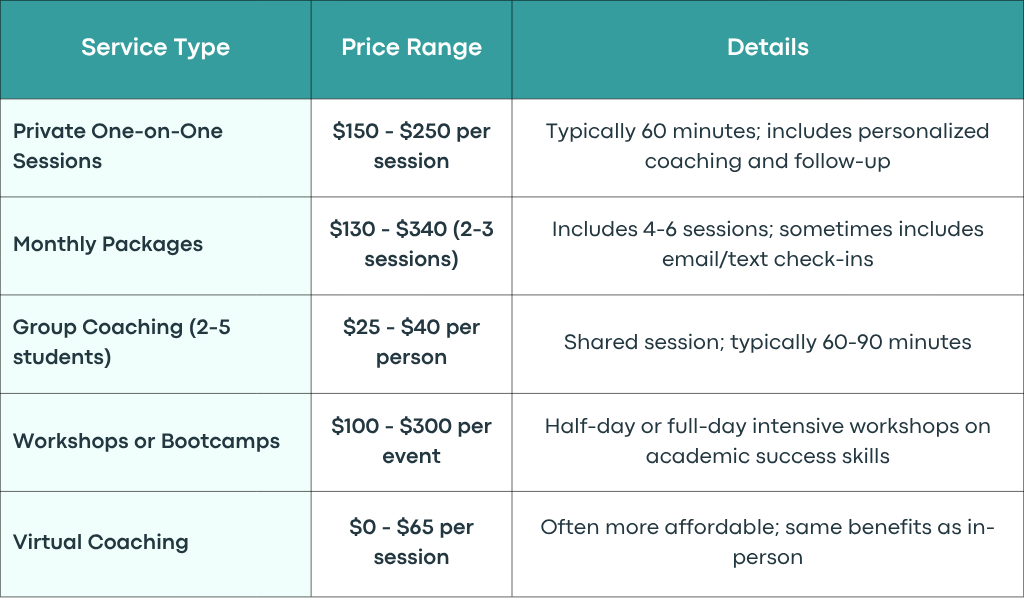Click the 'Often more affordable' details cell

[767, 542]
